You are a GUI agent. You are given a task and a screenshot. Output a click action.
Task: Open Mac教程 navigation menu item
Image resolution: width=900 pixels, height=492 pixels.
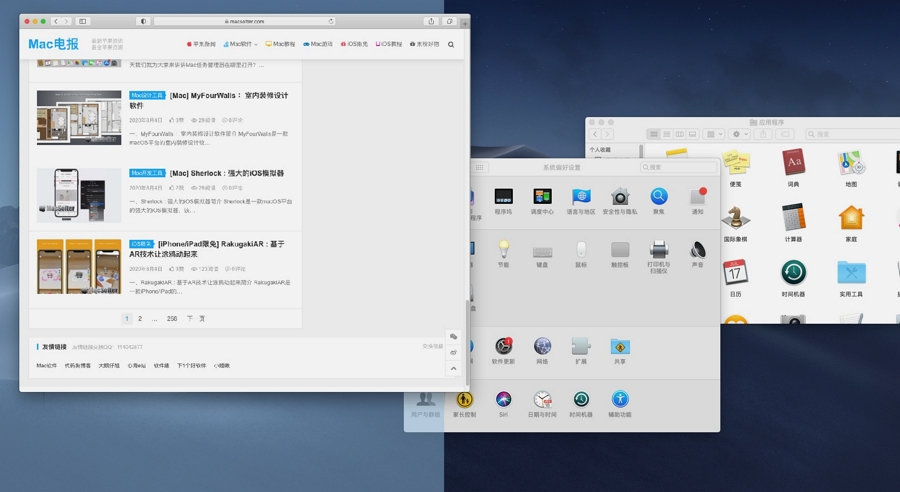tap(280, 44)
